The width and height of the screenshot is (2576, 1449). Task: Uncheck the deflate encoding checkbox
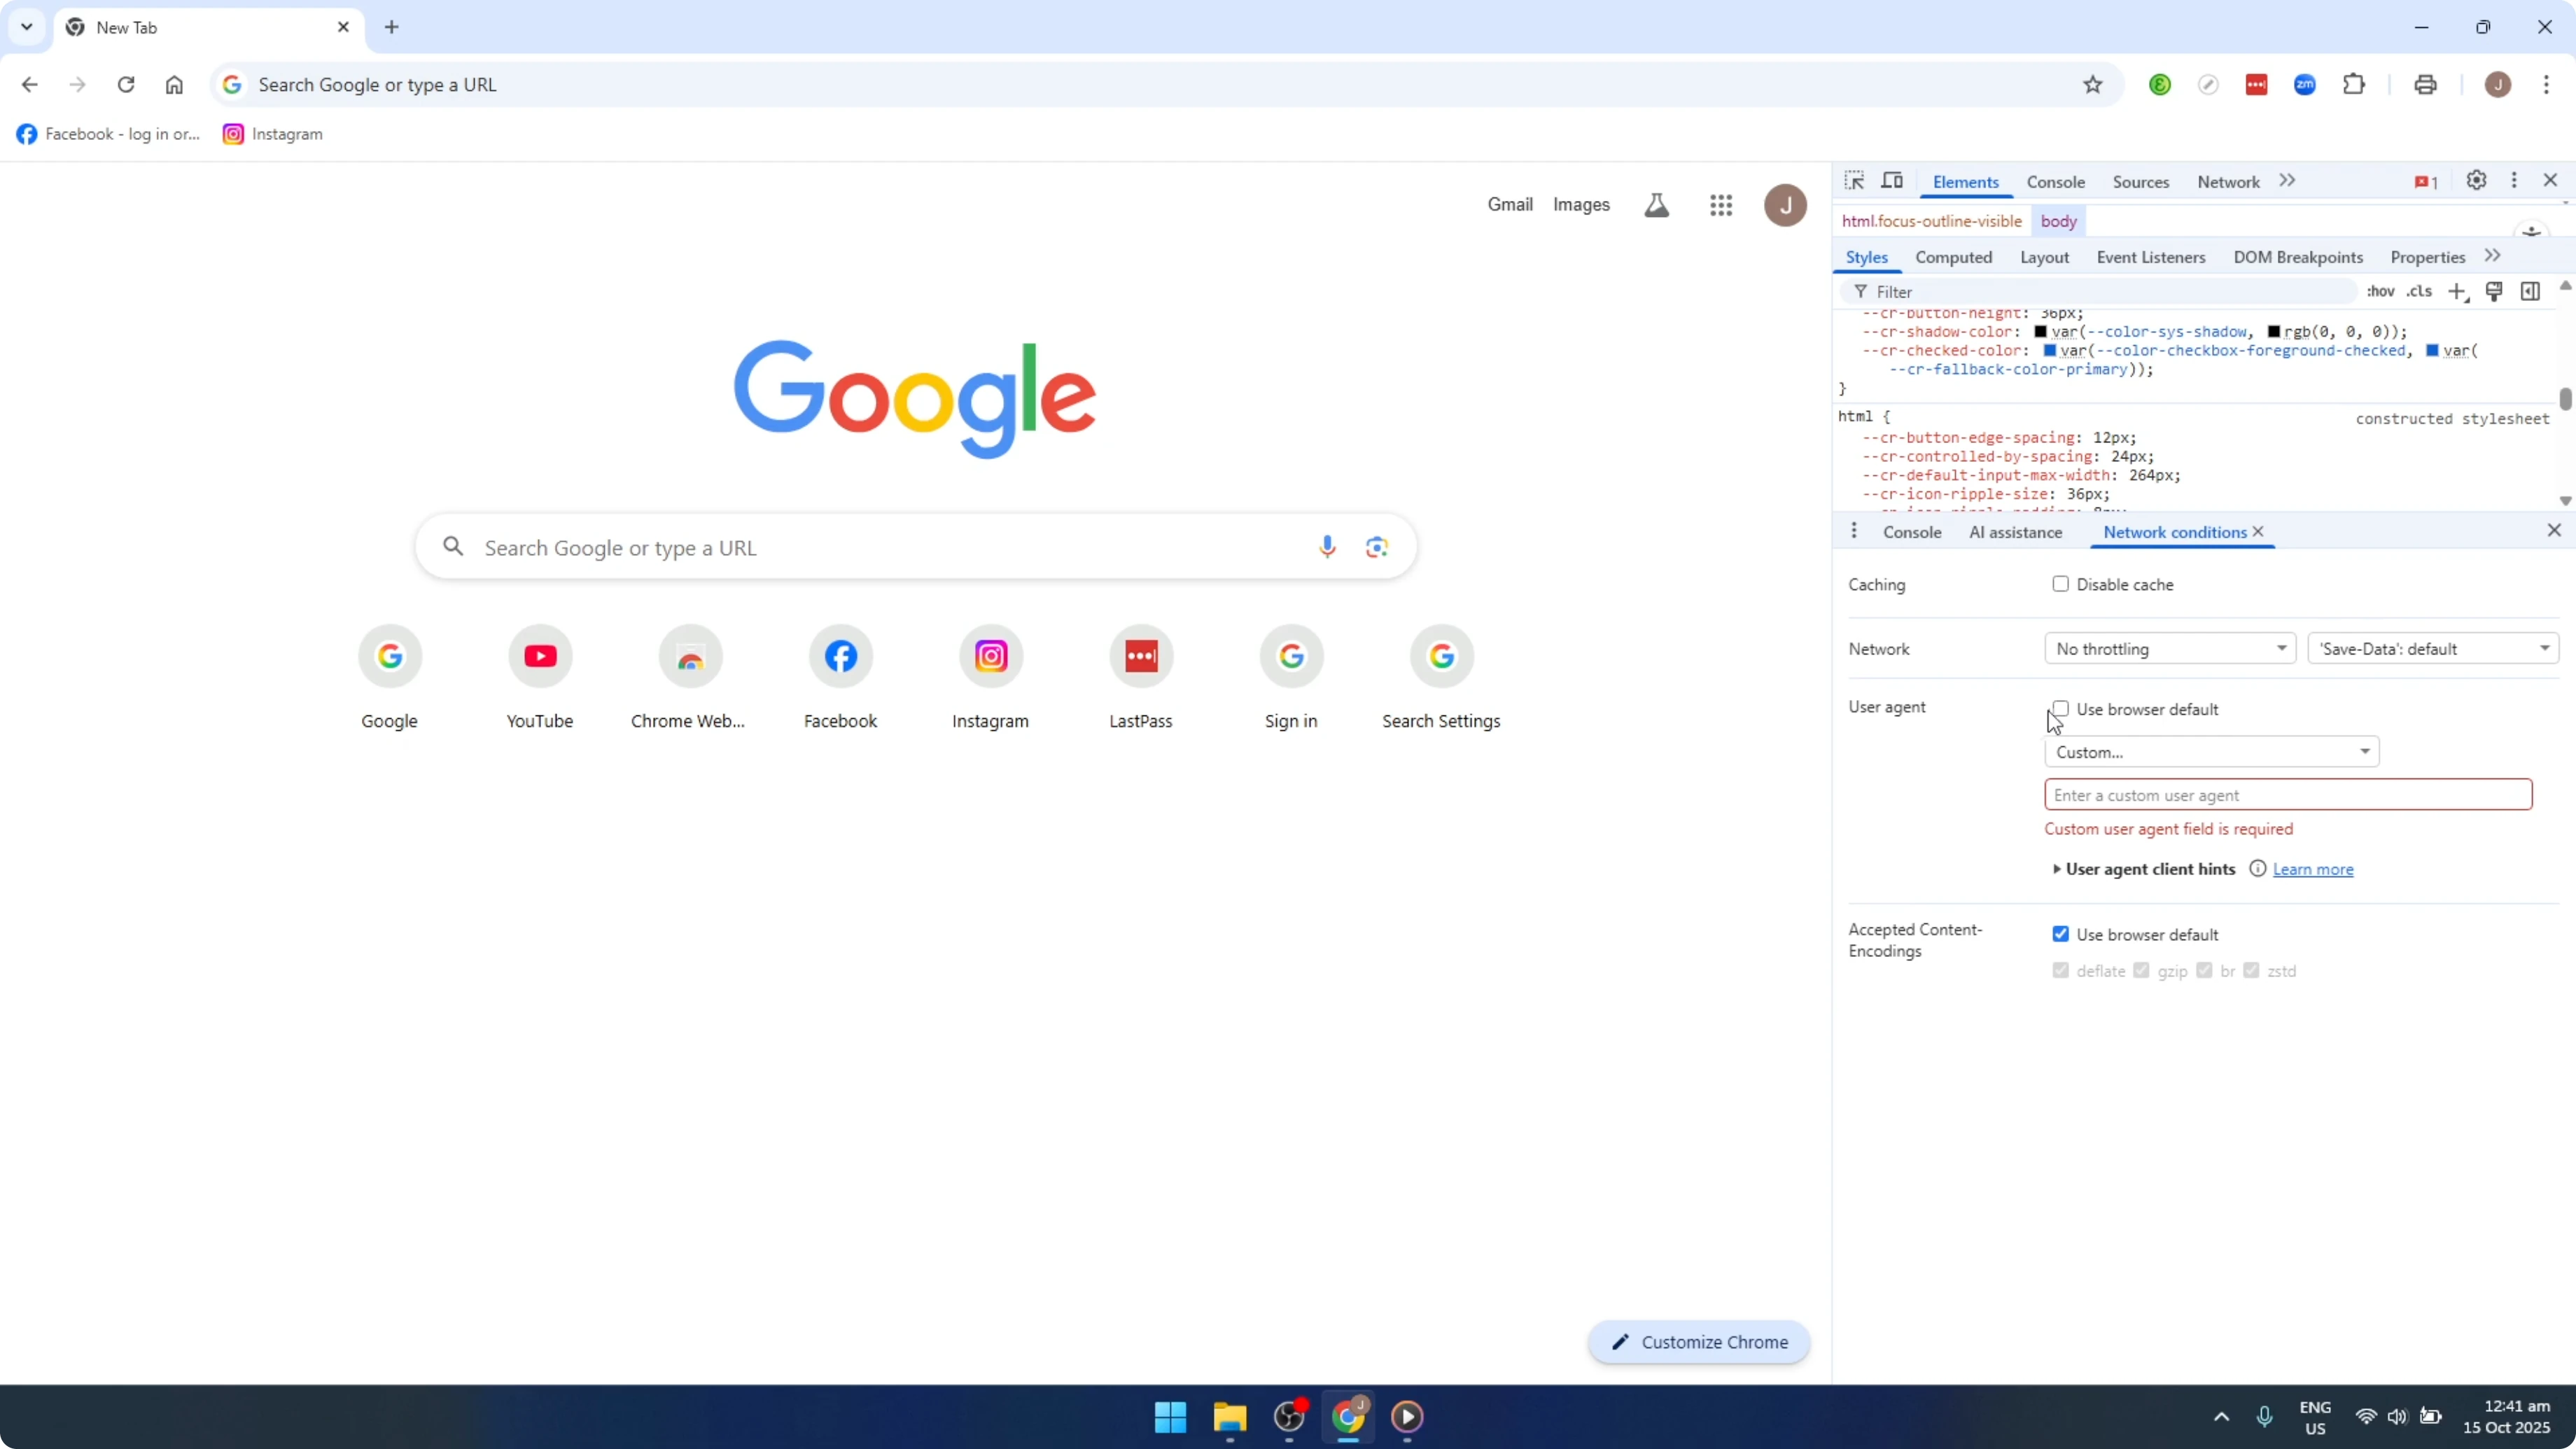(2061, 970)
